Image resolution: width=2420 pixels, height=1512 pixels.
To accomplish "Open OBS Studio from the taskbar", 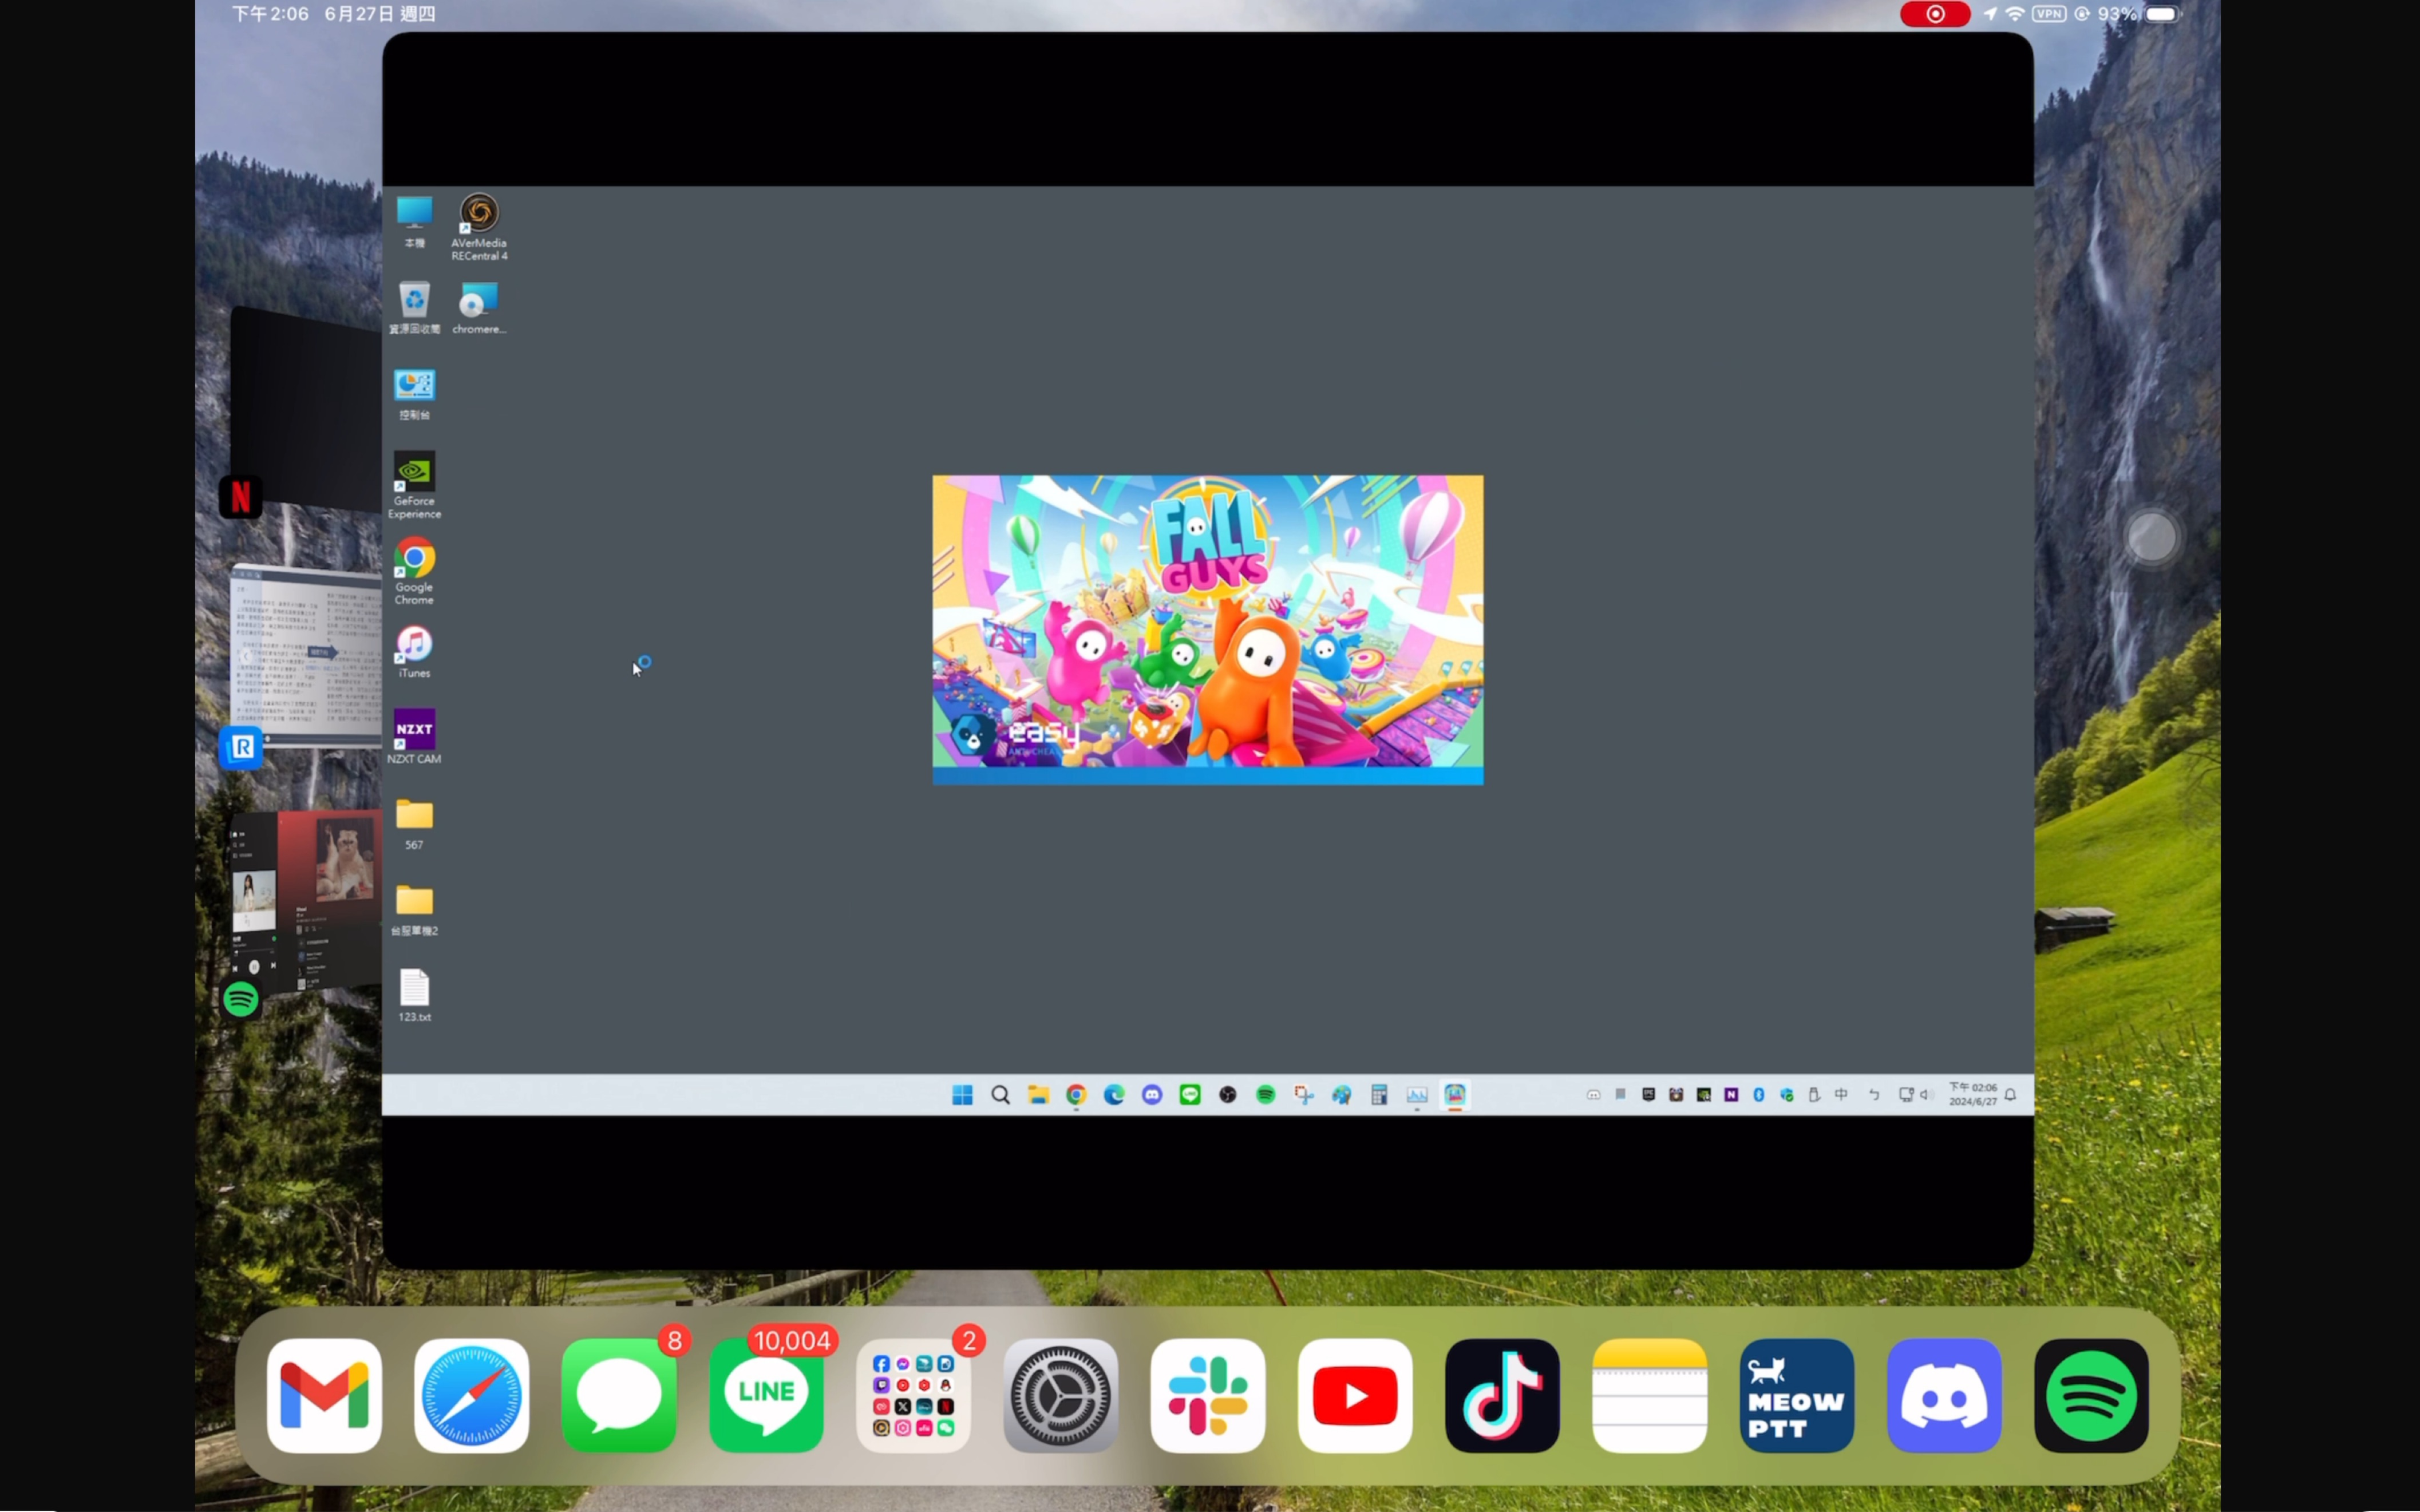I will (1228, 1095).
